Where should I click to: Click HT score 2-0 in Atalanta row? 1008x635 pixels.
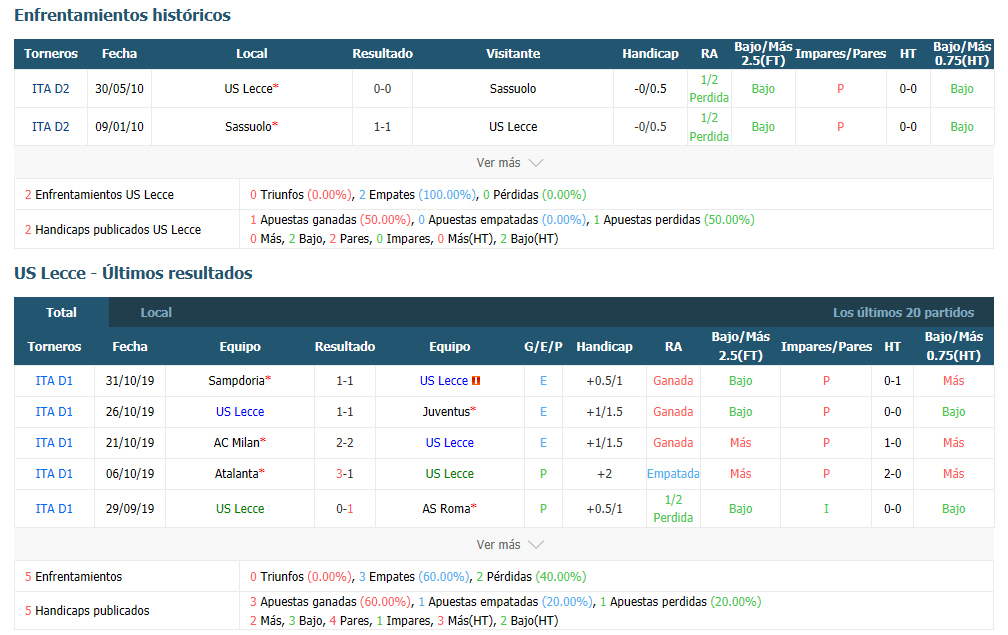[x=892, y=473]
